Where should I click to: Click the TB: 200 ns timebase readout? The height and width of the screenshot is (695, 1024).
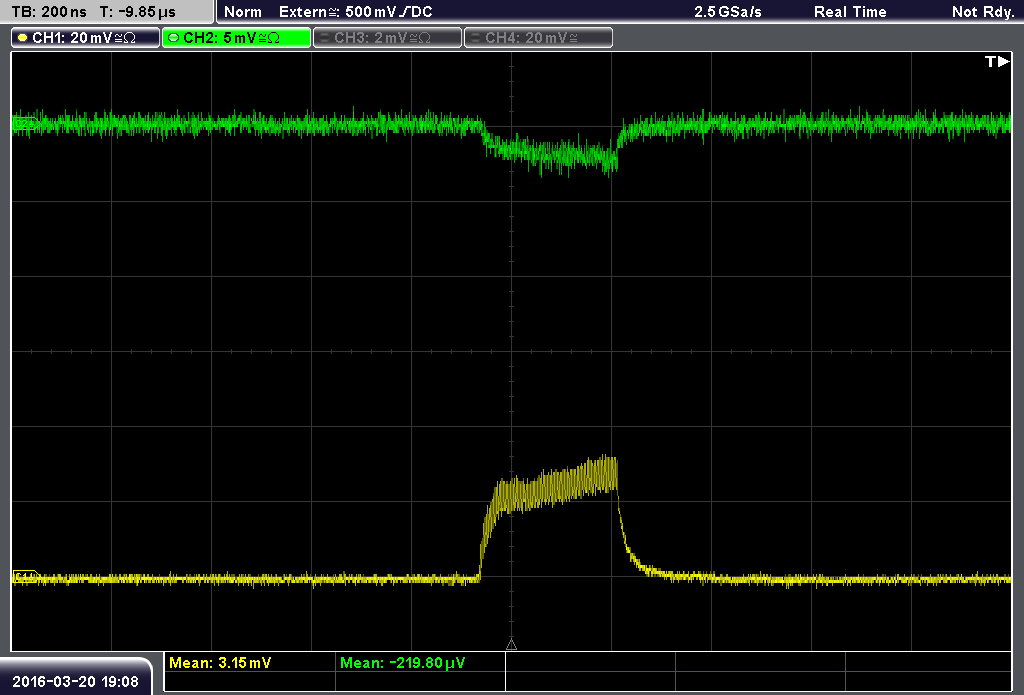(49, 12)
